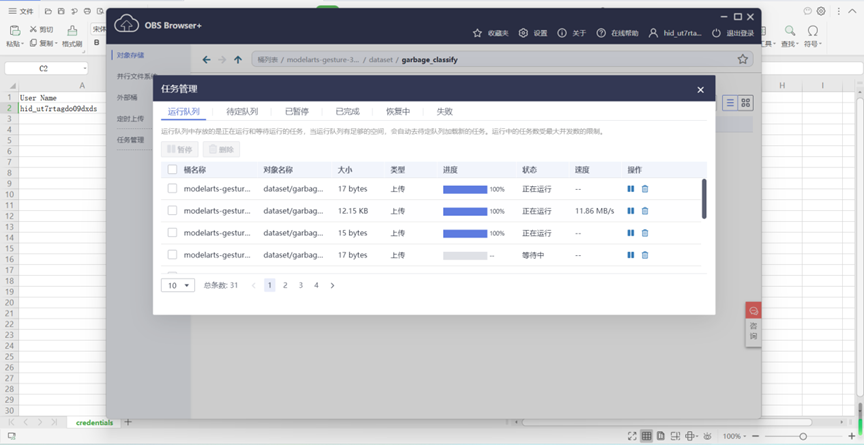Image resolution: width=864 pixels, height=445 pixels.
Task: Click the task list vertical scrollbar
Action: coord(704,198)
